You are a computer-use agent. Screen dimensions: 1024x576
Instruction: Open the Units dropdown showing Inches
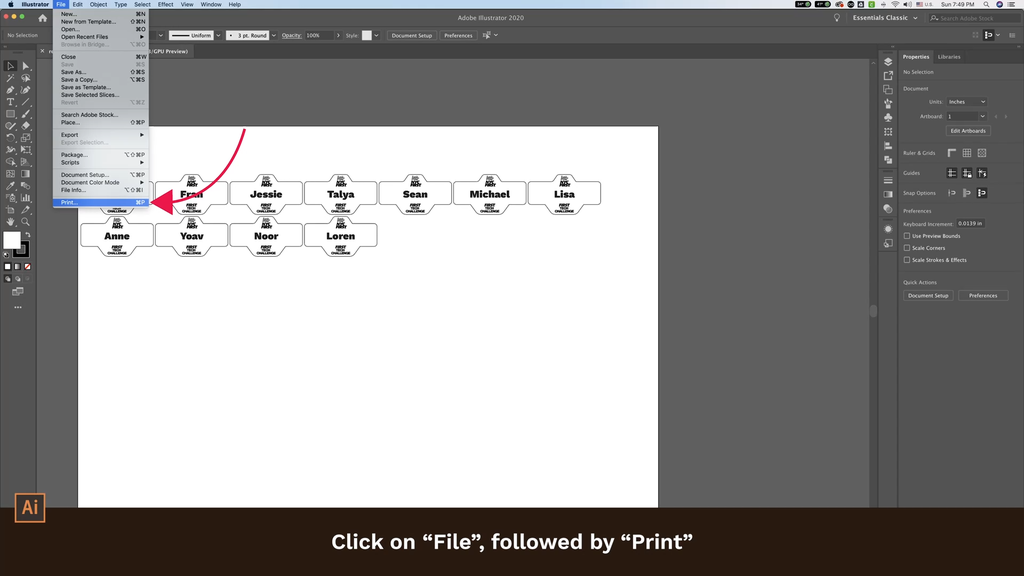pos(967,101)
